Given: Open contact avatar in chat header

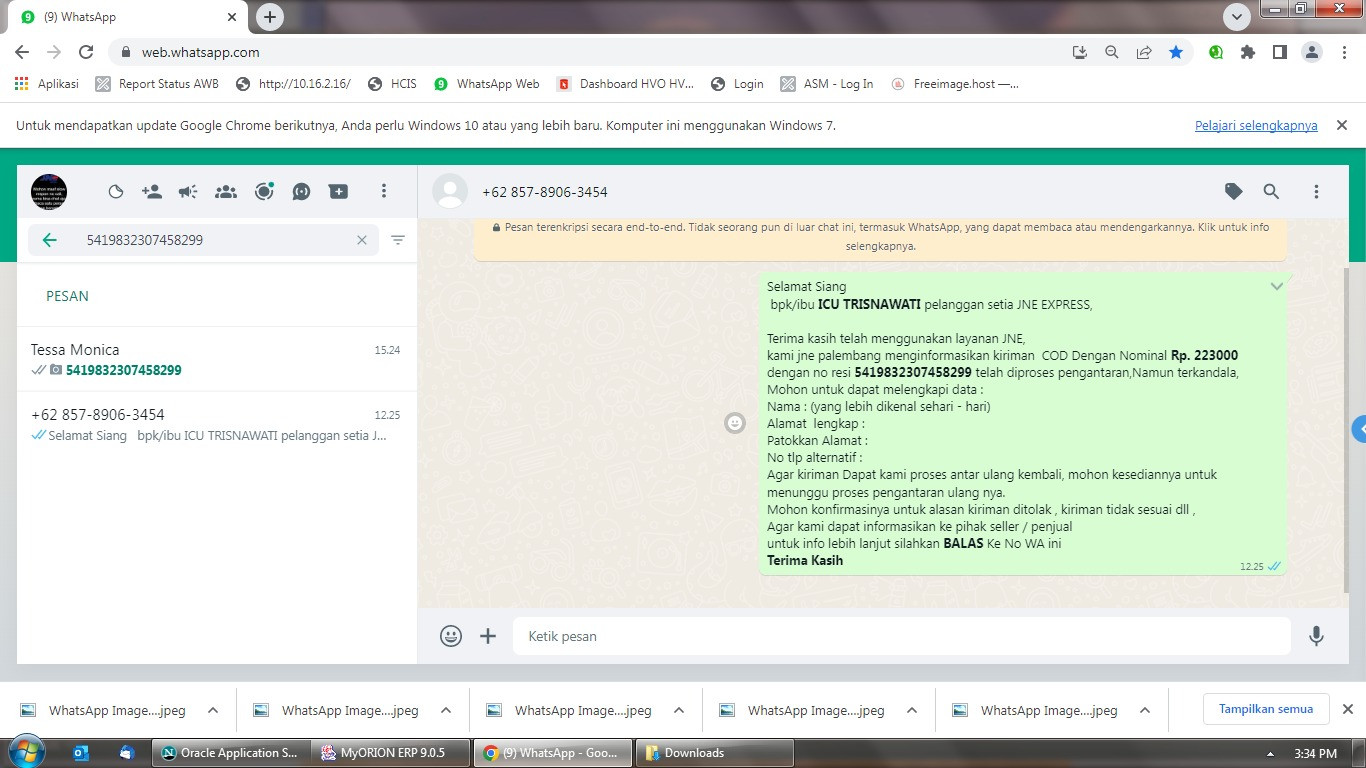Looking at the screenshot, I should 450,191.
